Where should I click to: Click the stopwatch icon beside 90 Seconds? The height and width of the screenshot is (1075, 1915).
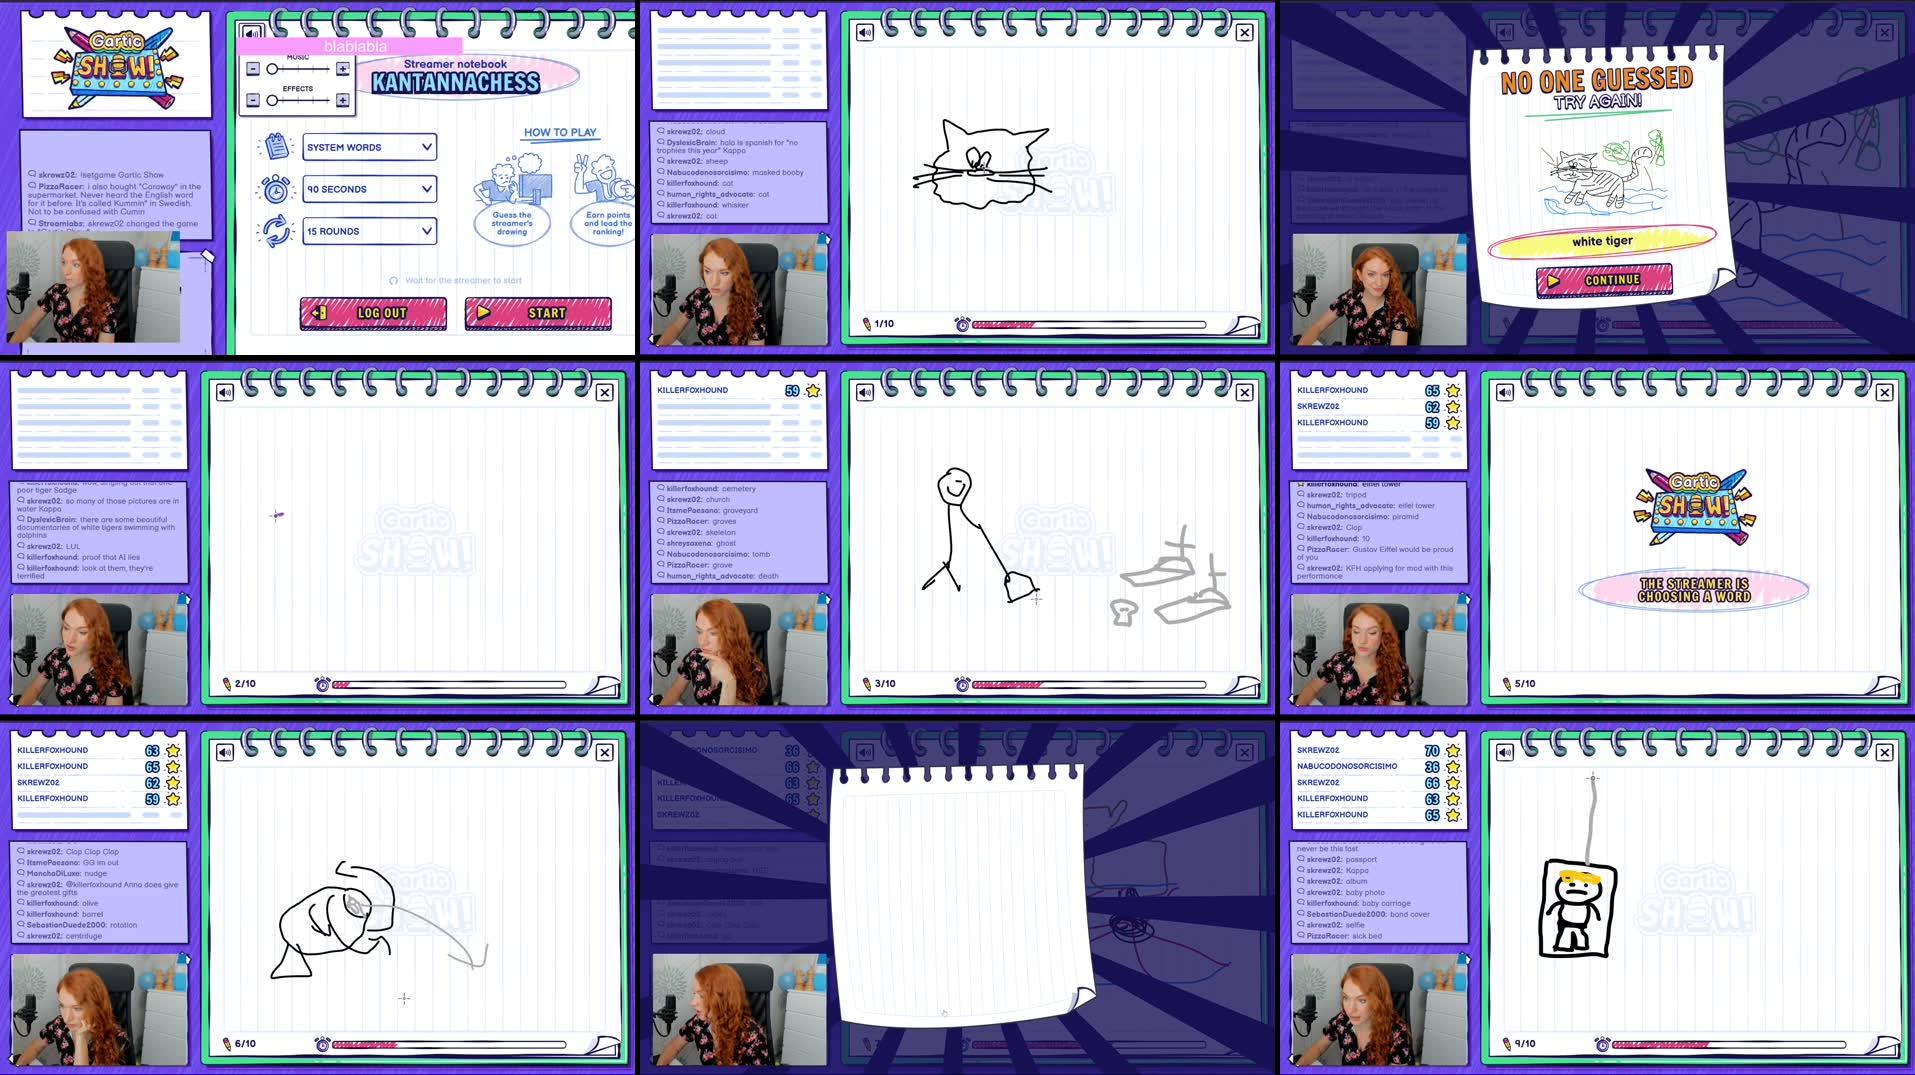pyautogui.click(x=275, y=189)
